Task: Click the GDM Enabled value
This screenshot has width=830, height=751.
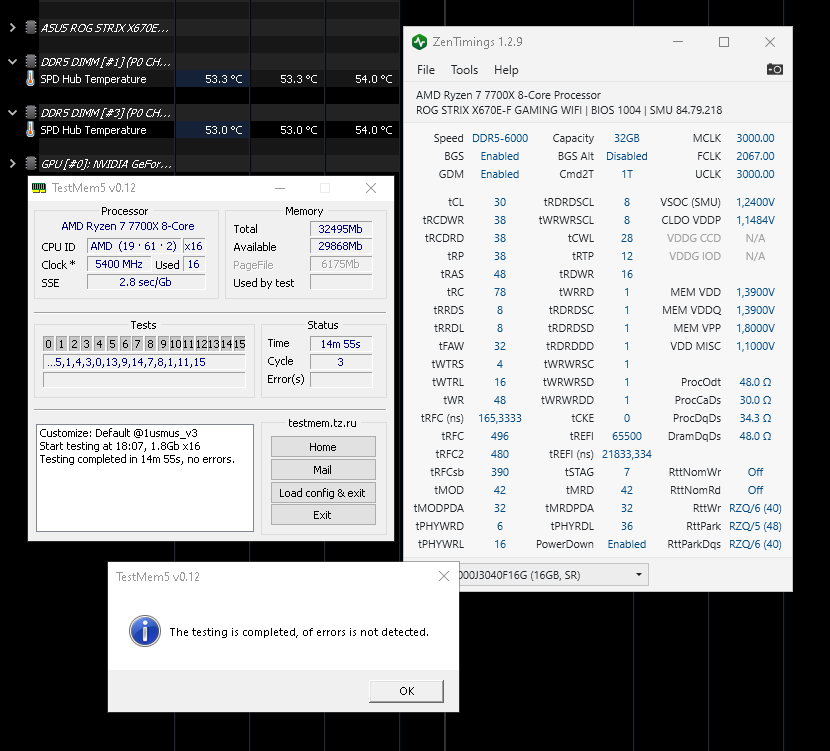Action: (500, 174)
